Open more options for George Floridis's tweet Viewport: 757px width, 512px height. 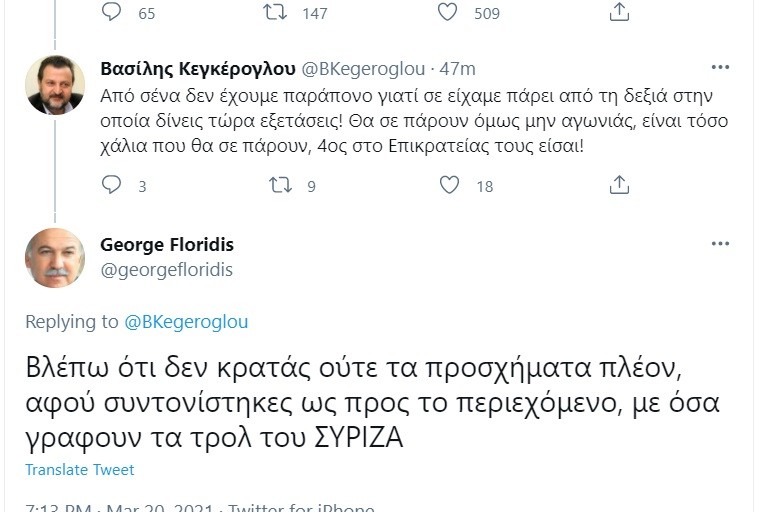[720, 244]
